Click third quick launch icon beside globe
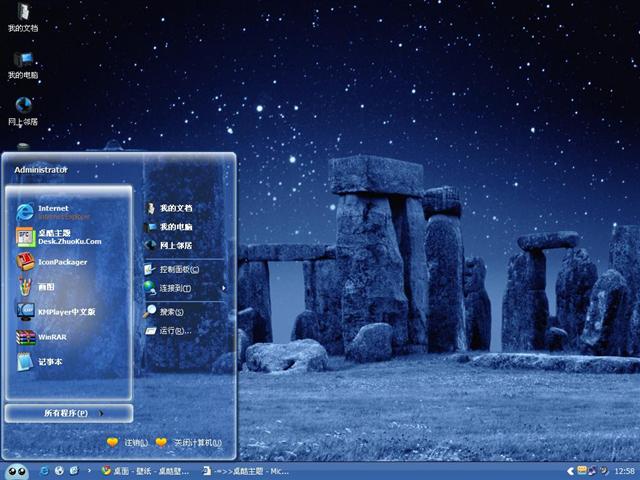The image size is (640, 480). [74, 471]
